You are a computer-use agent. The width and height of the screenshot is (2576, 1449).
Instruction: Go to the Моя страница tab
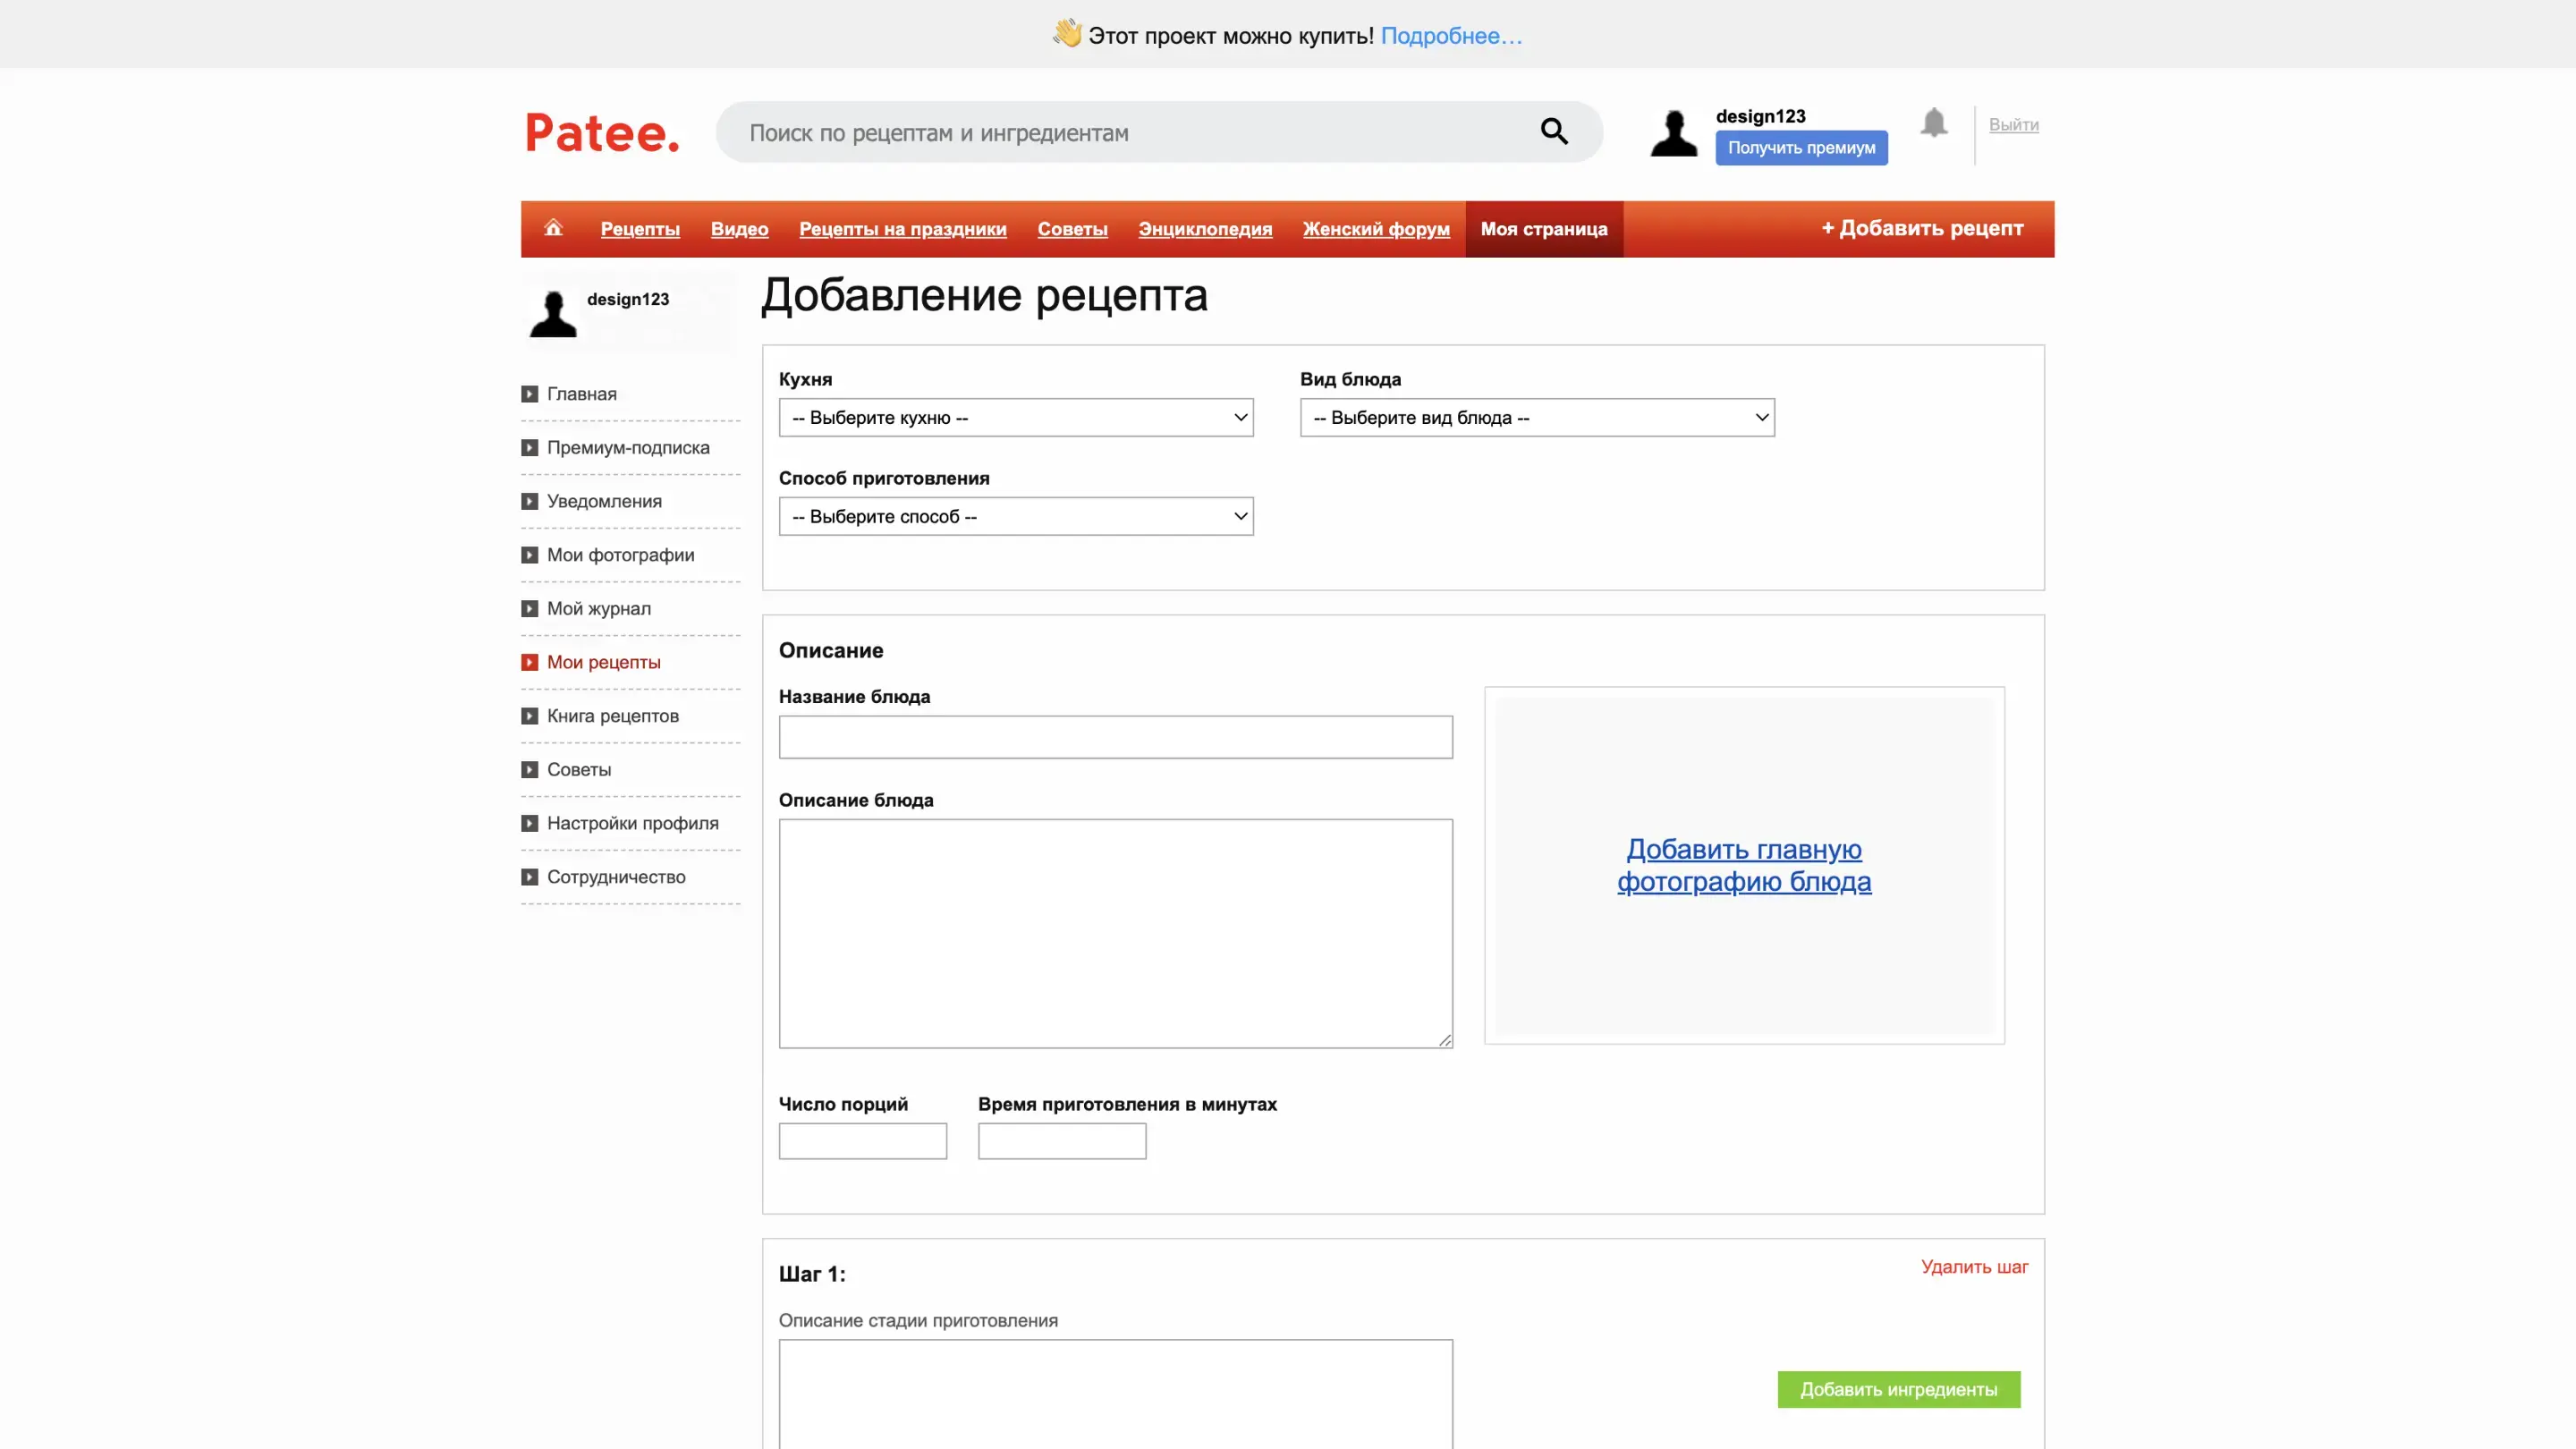click(x=1543, y=229)
